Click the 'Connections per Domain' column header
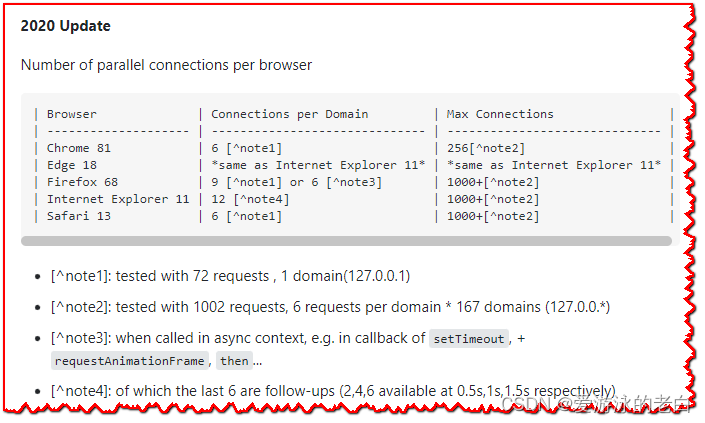705x423 pixels. coord(290,114)
